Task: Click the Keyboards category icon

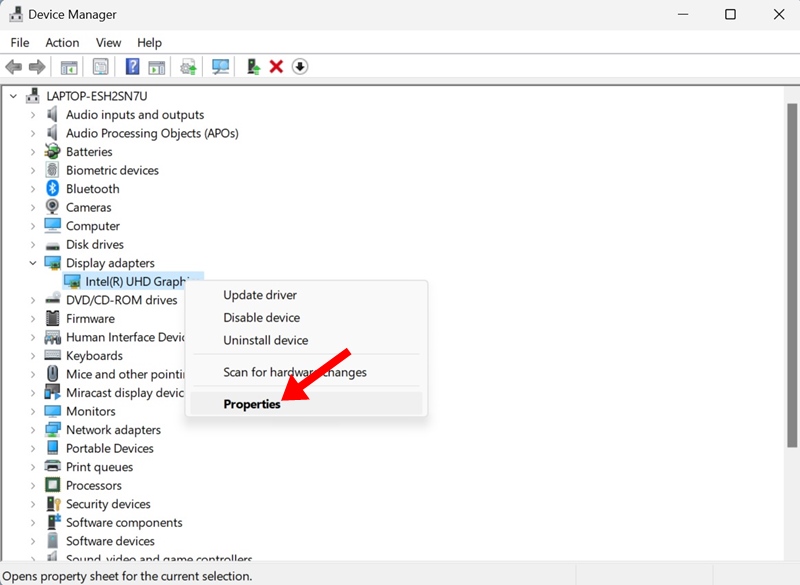Action: coord(53,355)
